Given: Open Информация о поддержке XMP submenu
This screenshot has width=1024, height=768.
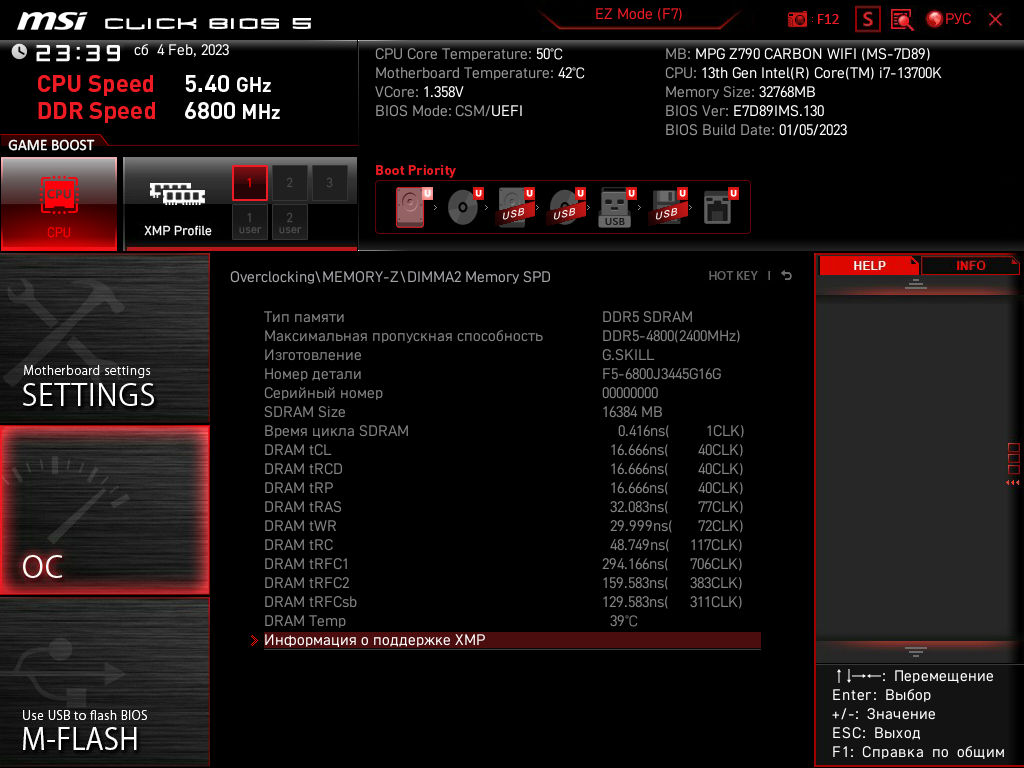Looking at the screenshot, I should (x=512, y=640).
